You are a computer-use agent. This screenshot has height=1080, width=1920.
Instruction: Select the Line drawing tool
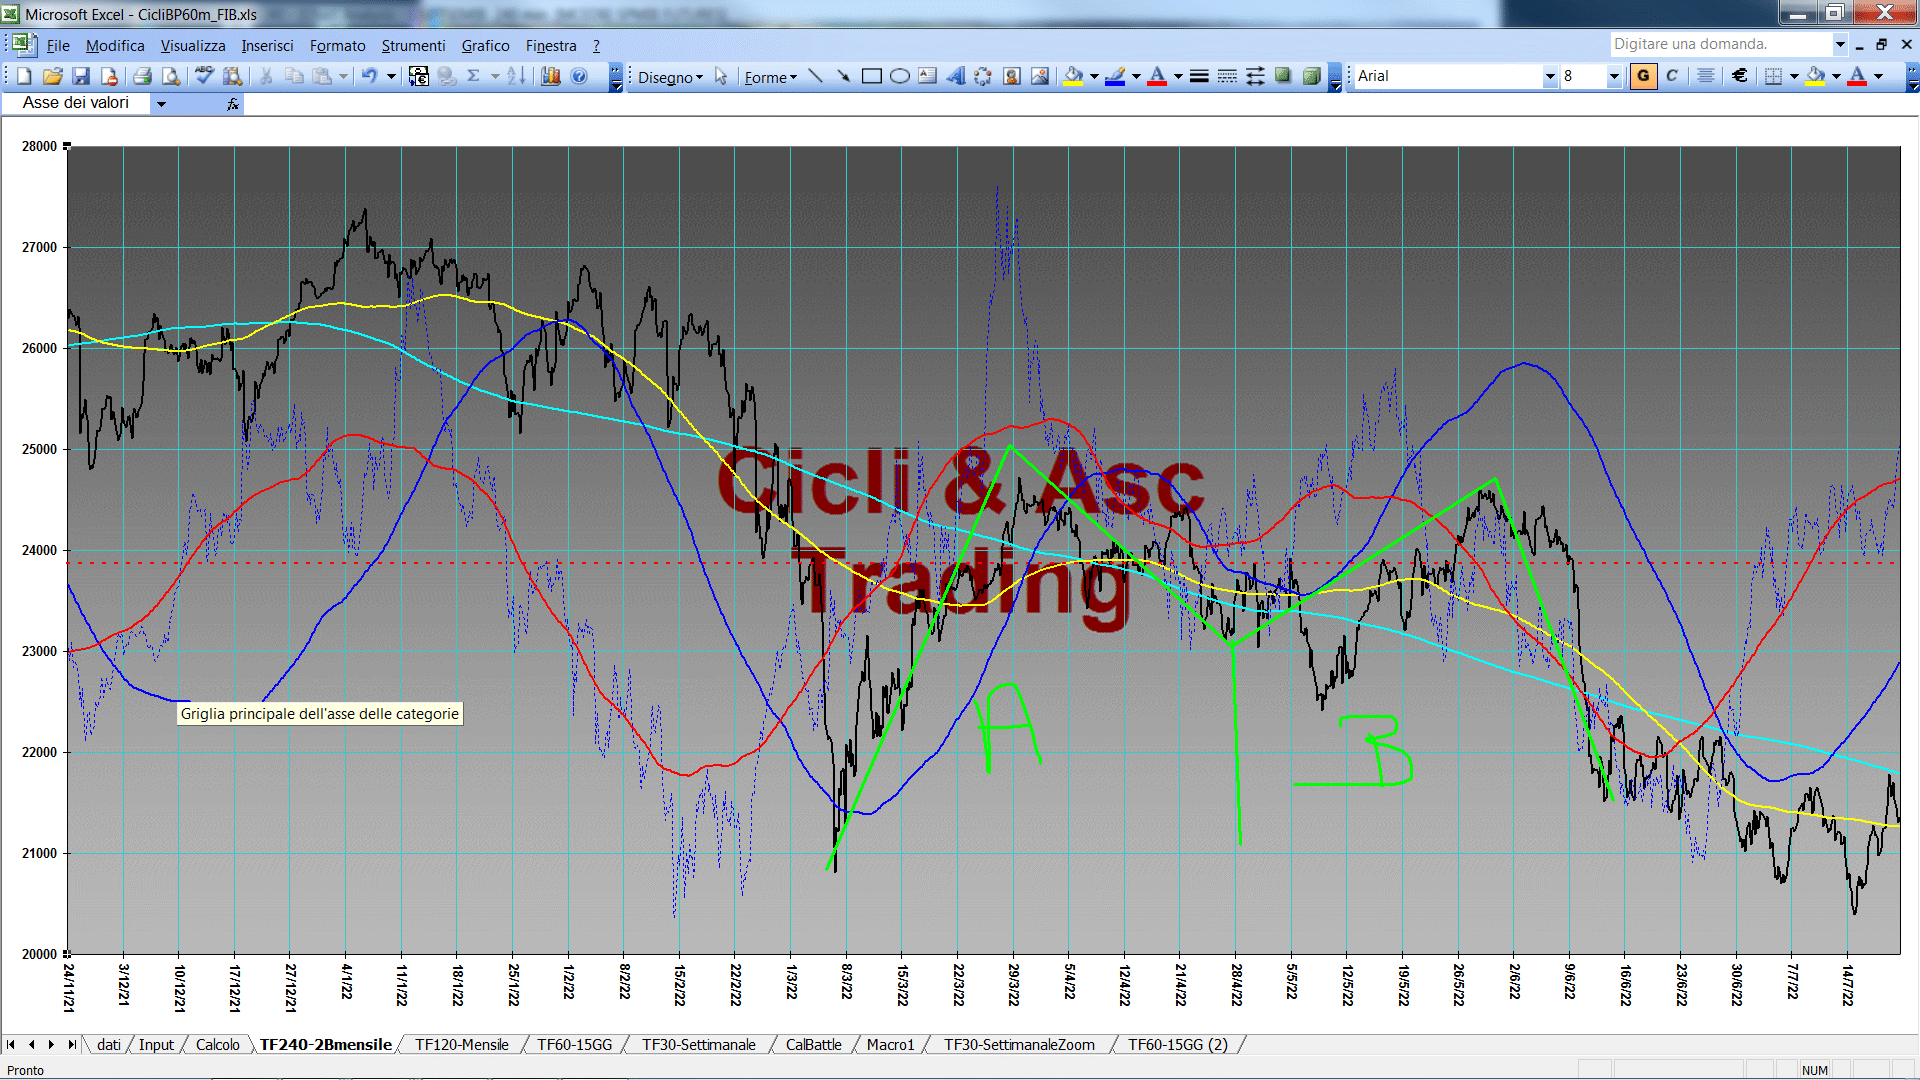[x=815, y=76]
